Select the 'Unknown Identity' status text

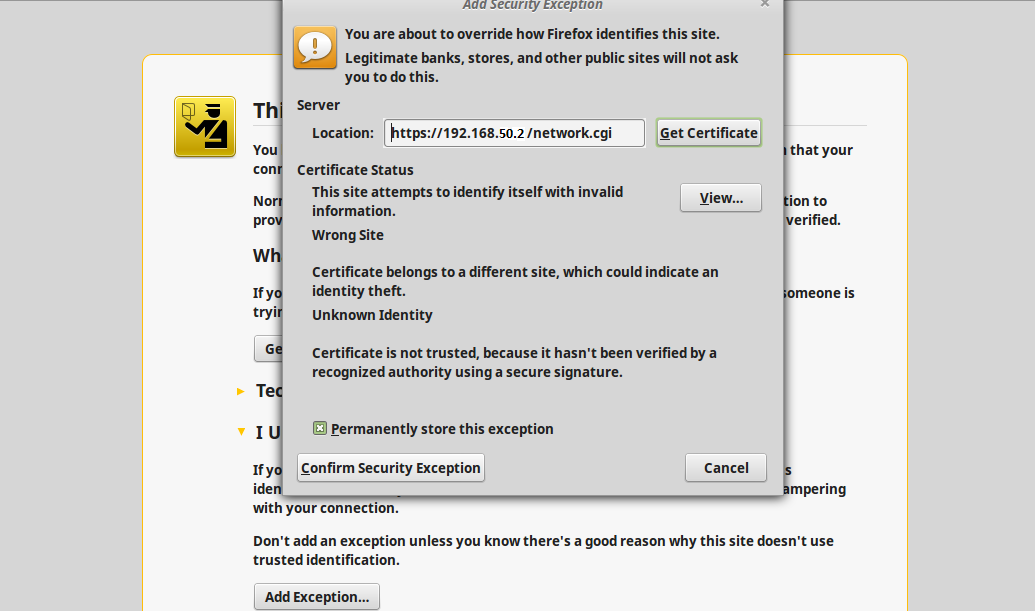point(372,315)
